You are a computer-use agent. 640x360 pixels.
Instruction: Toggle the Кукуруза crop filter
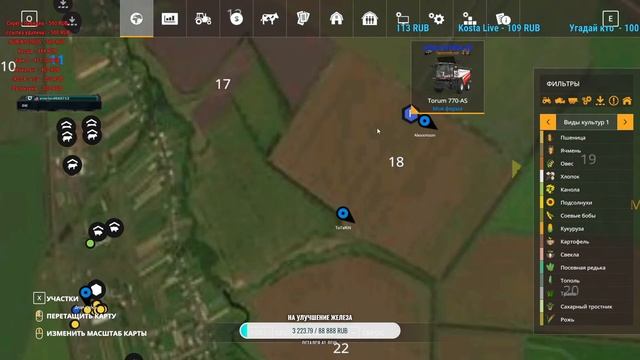pyautogui.click(x=587, y=229)
